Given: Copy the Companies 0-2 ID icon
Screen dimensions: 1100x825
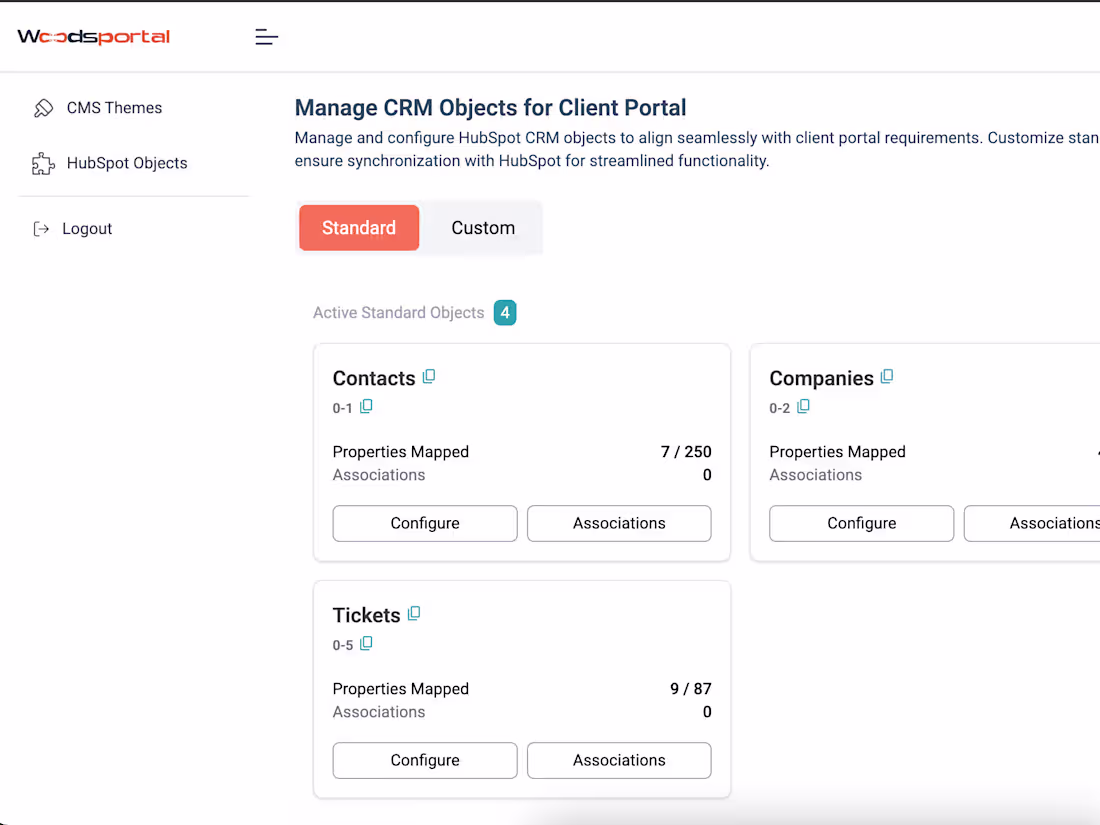Looking at the screenshot, I should click(803, 407).
